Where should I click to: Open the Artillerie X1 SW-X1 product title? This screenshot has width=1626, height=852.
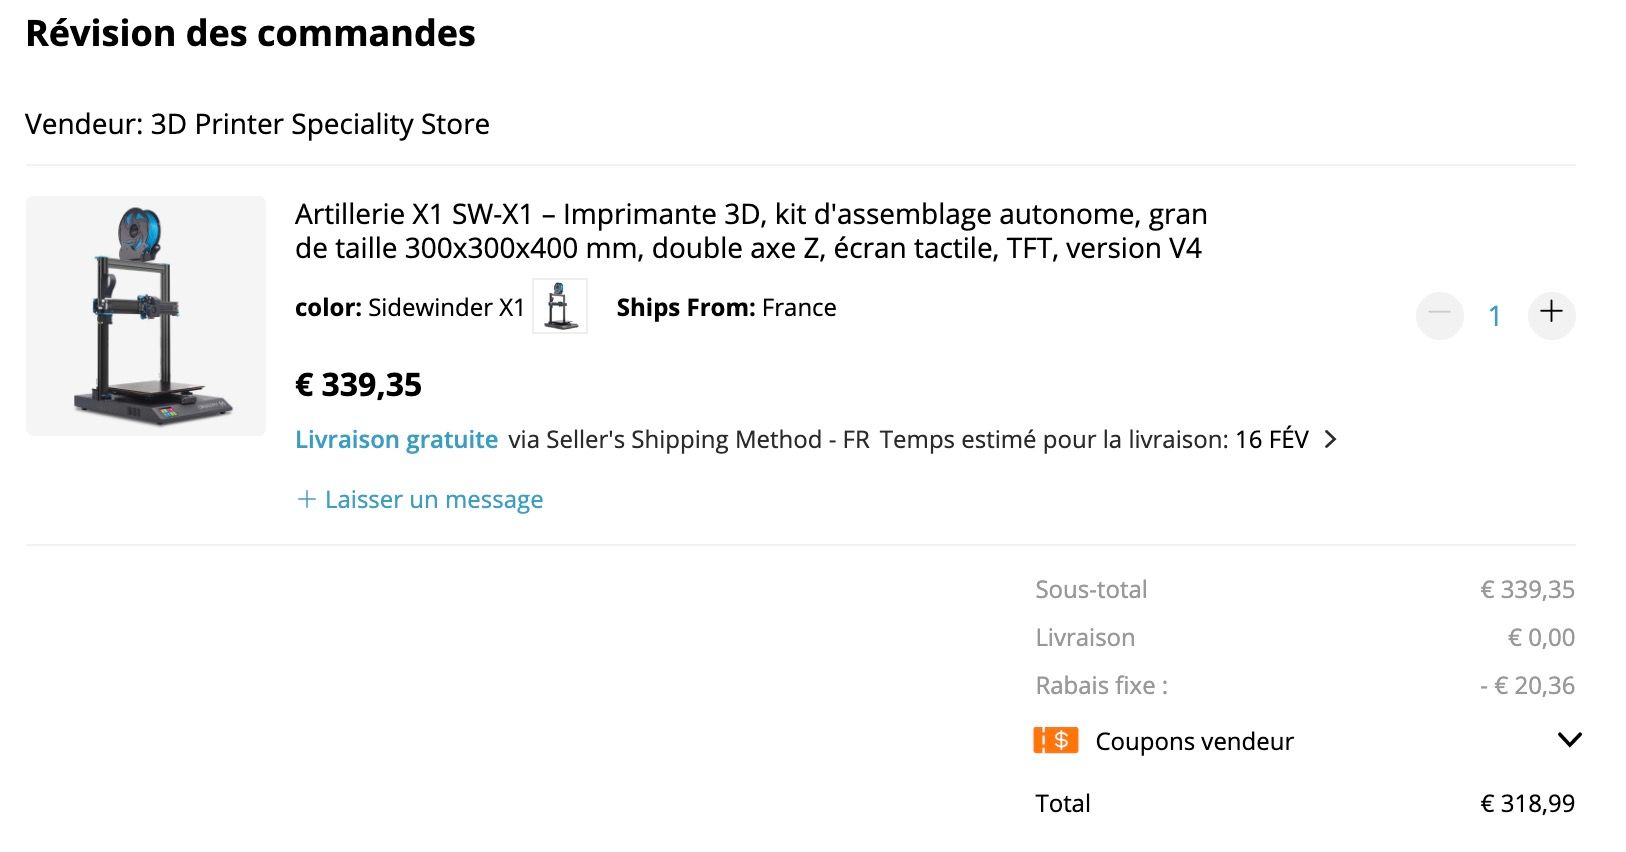point(750,231)
